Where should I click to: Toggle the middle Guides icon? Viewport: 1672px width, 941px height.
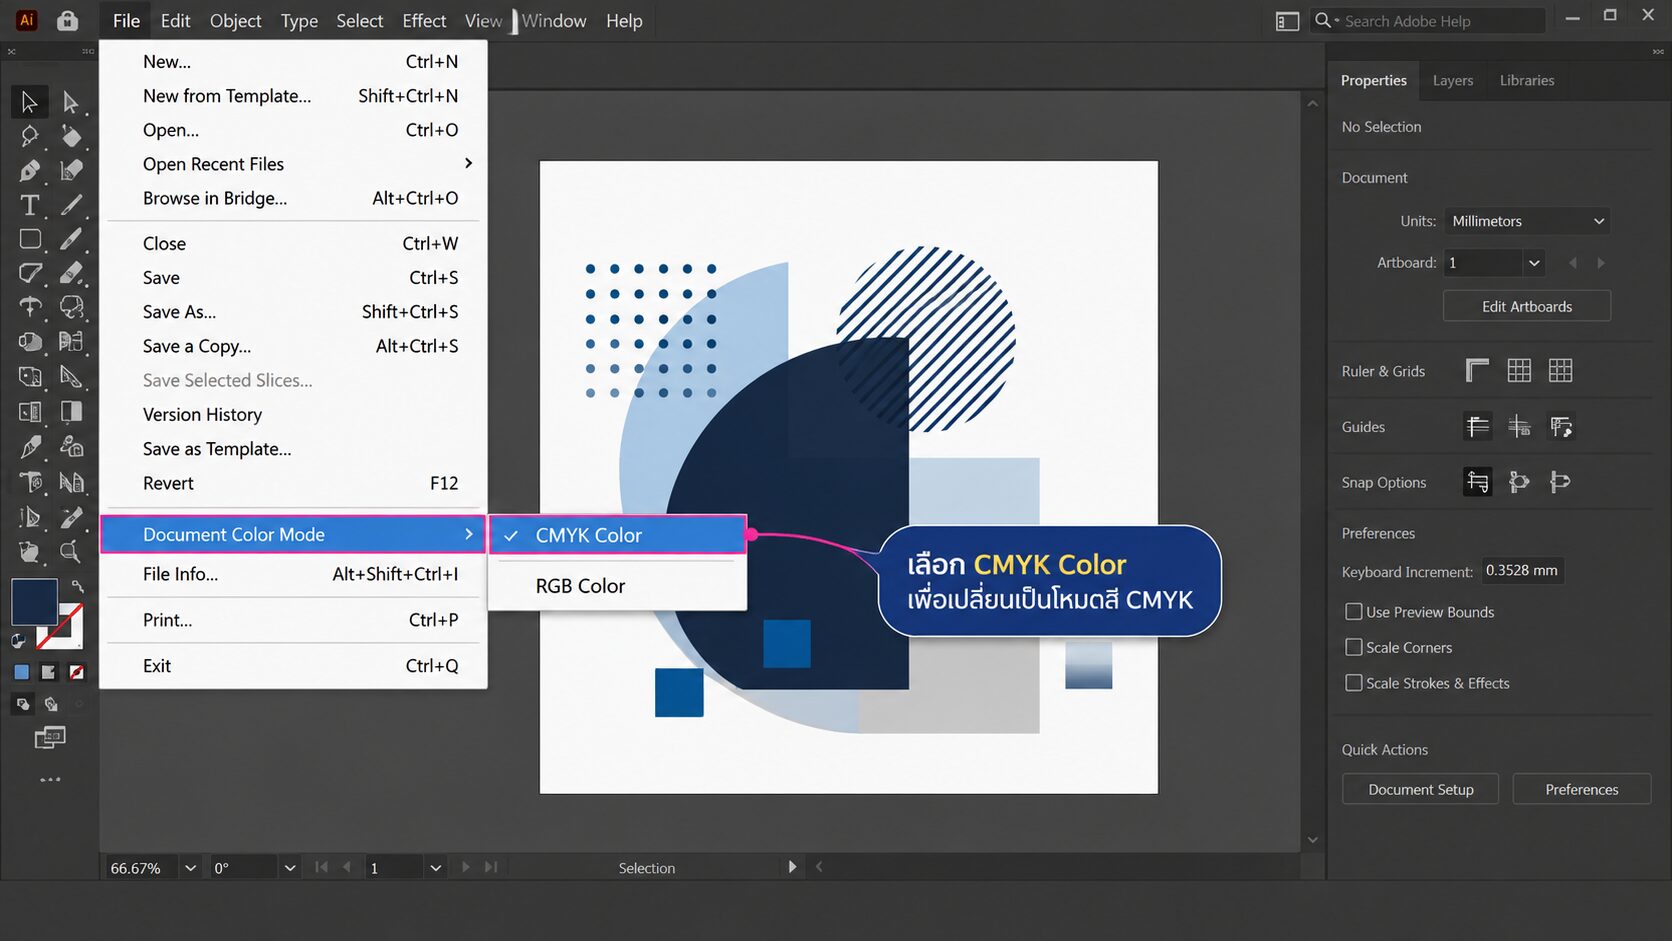(x=1519, y=427)
